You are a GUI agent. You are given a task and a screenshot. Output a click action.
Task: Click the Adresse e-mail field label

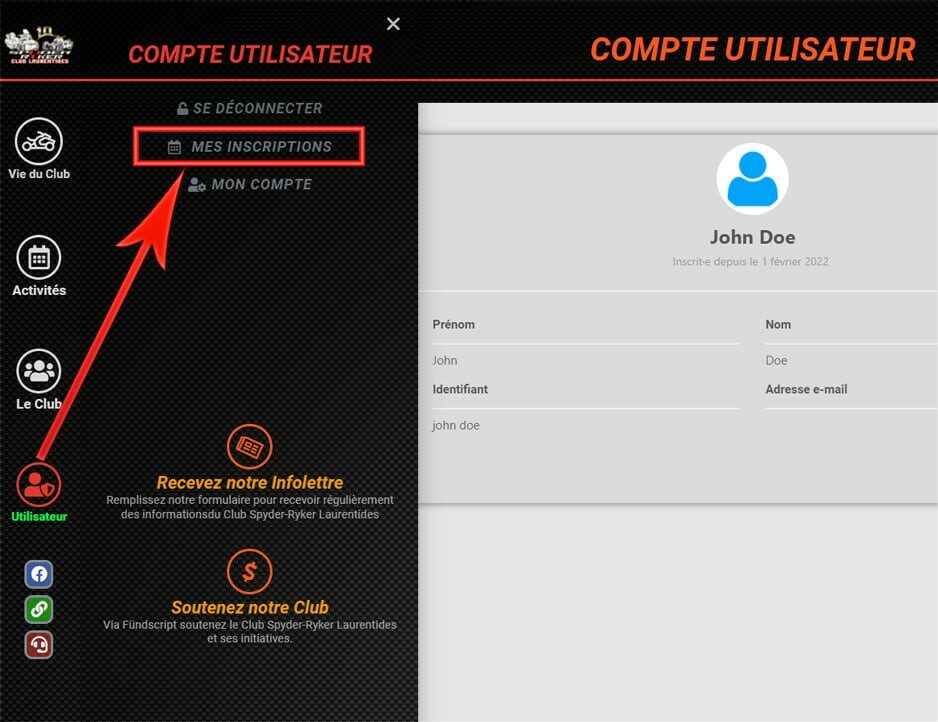click(x=806, y=389)
